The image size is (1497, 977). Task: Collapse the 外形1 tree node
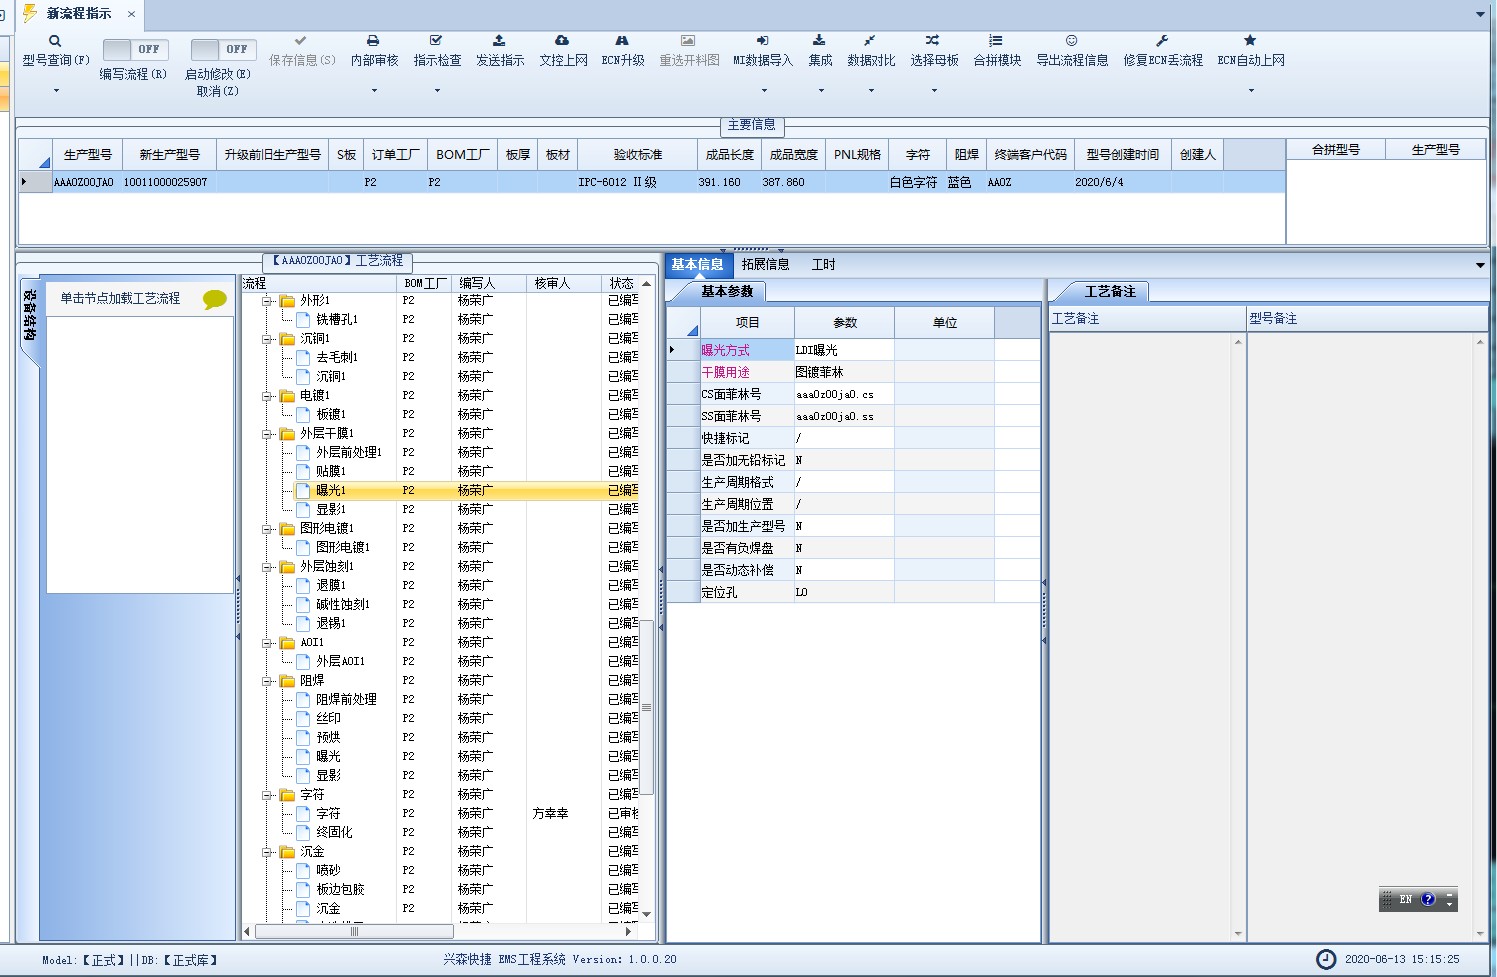click(x=267, y=301)
